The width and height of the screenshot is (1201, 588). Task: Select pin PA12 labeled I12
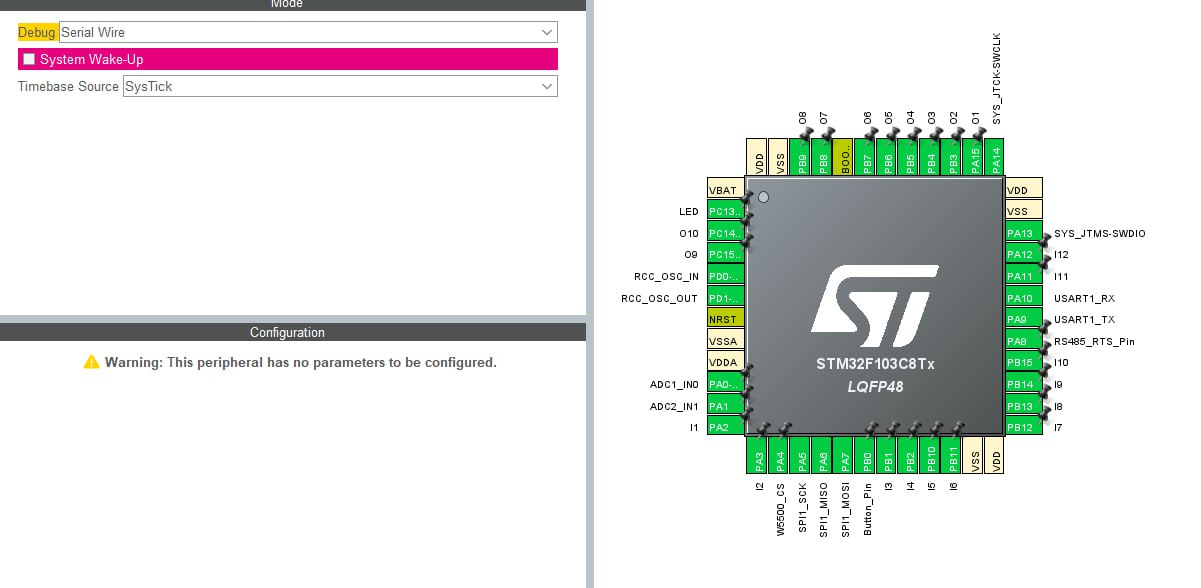[x=1023, y=255]
